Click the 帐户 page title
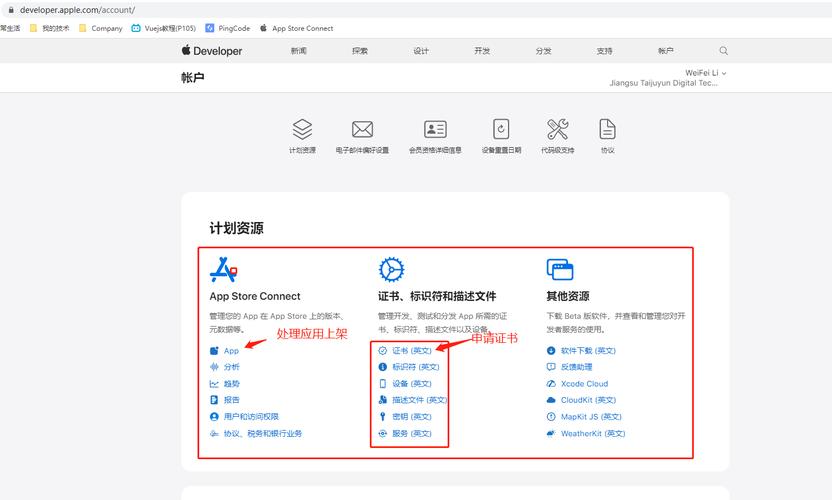The width and height of the screenshot is (832, 500). pos(193,77)
